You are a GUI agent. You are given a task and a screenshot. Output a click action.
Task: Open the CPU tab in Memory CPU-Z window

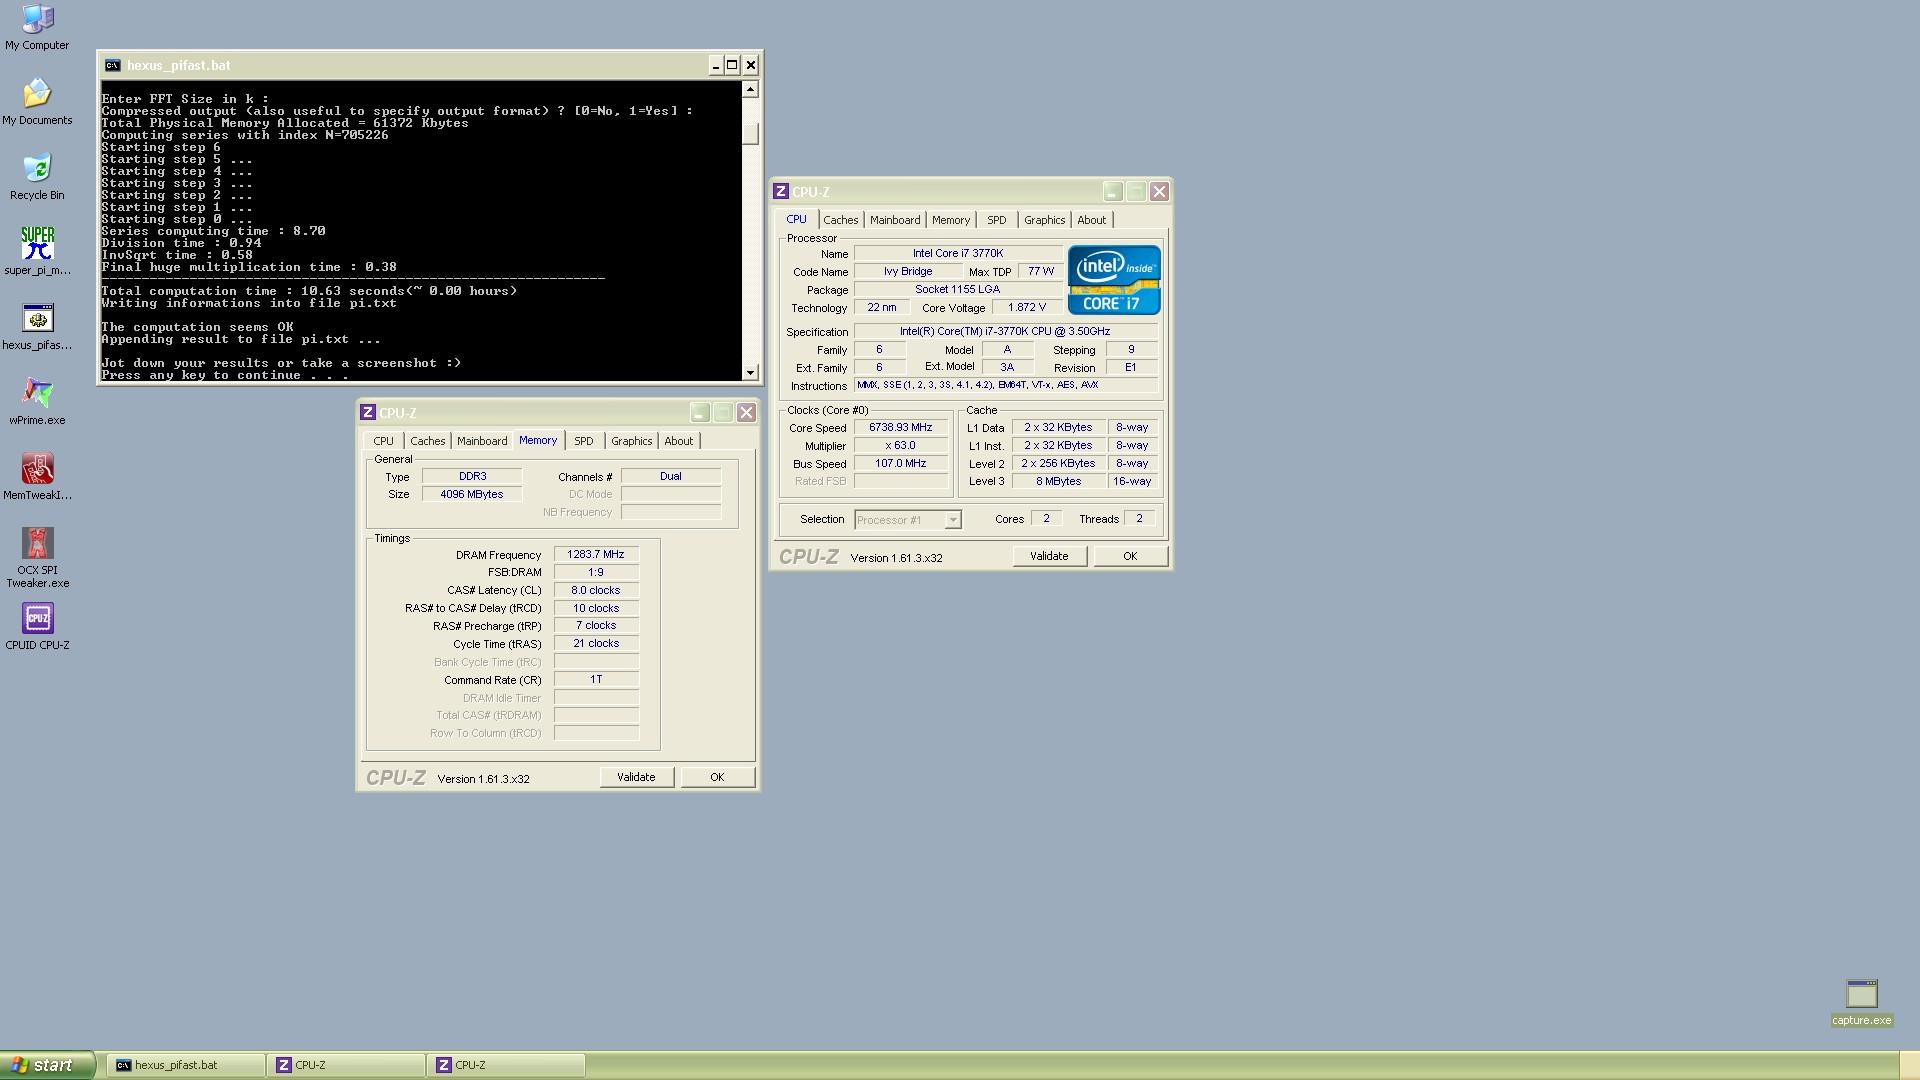383,441
